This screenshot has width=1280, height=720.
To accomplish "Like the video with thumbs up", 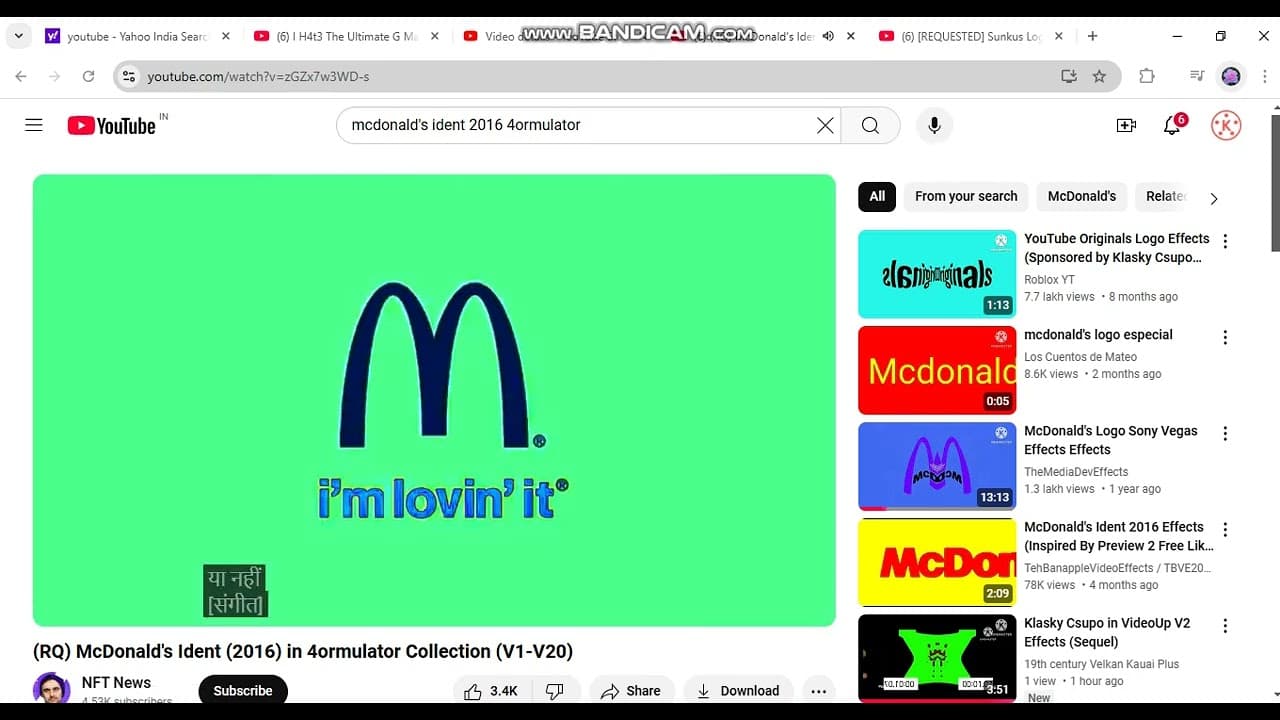I will pos(490,691).
